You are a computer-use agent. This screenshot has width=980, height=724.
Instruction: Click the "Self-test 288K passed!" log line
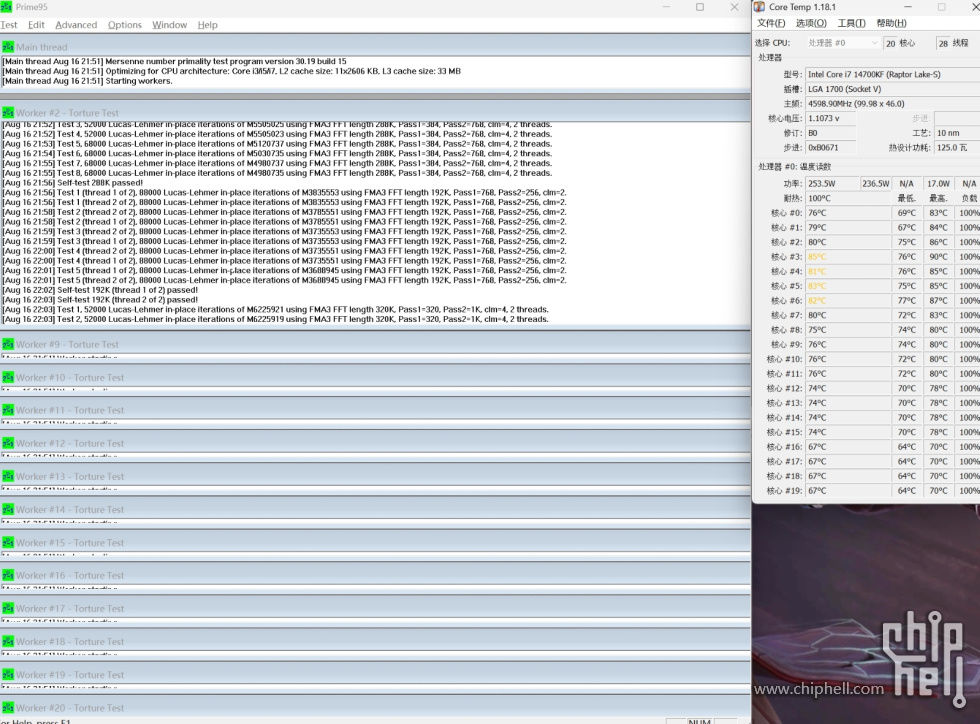click(73, 183)
